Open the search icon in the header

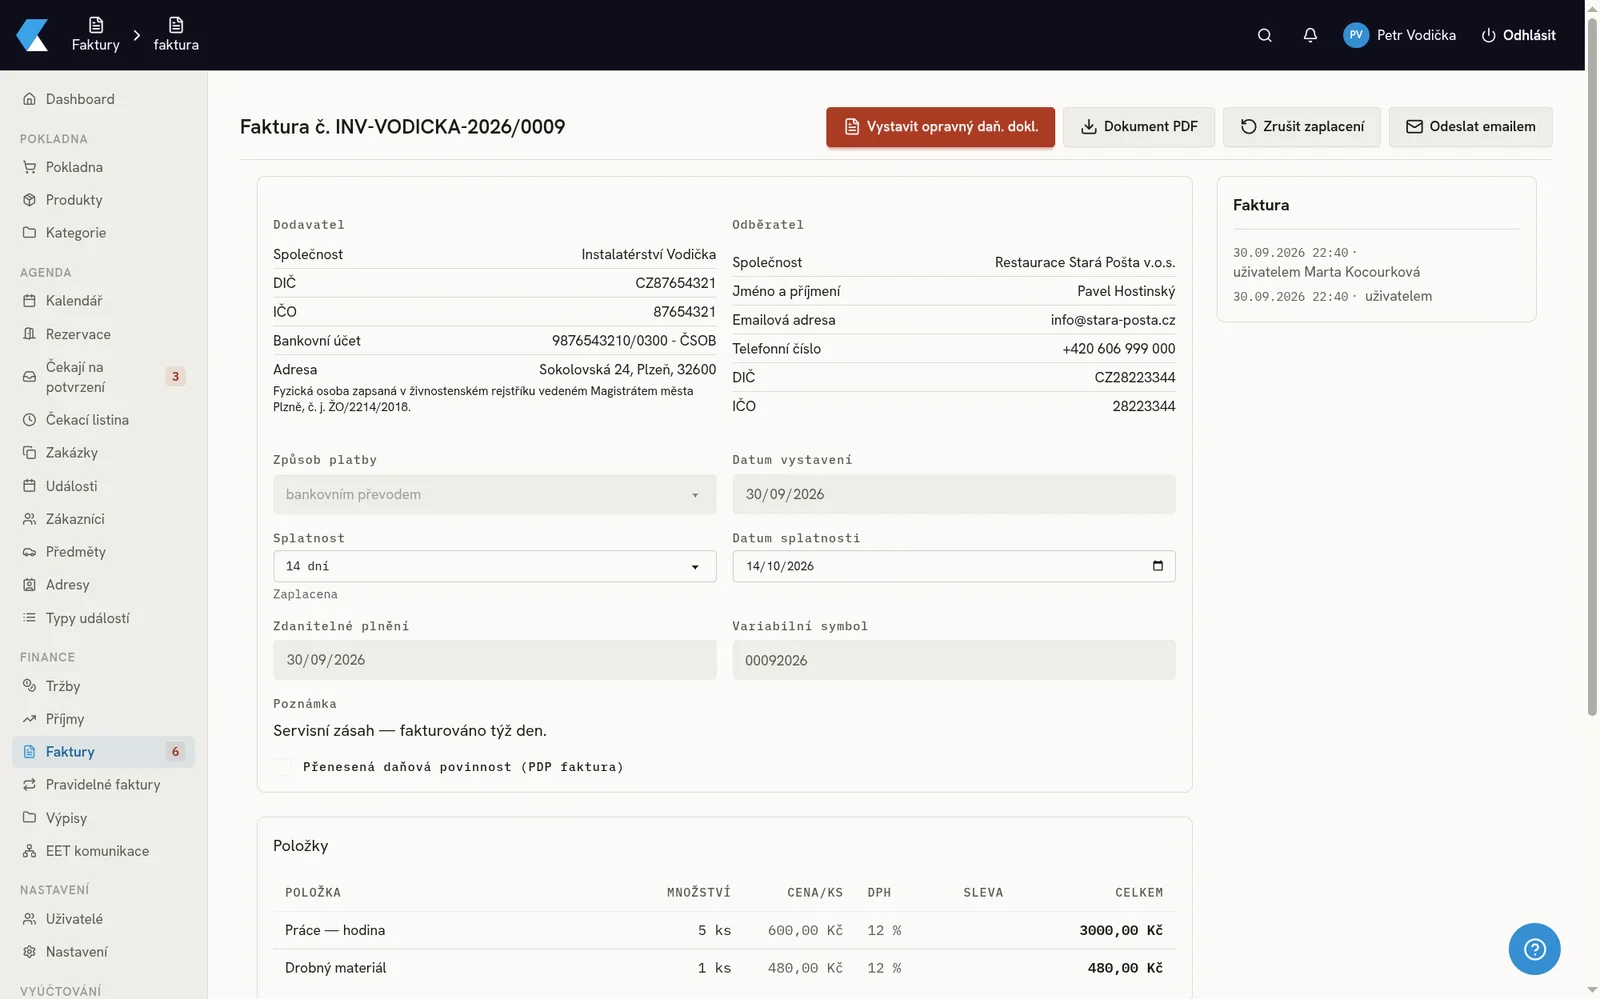click(1264, 35)
